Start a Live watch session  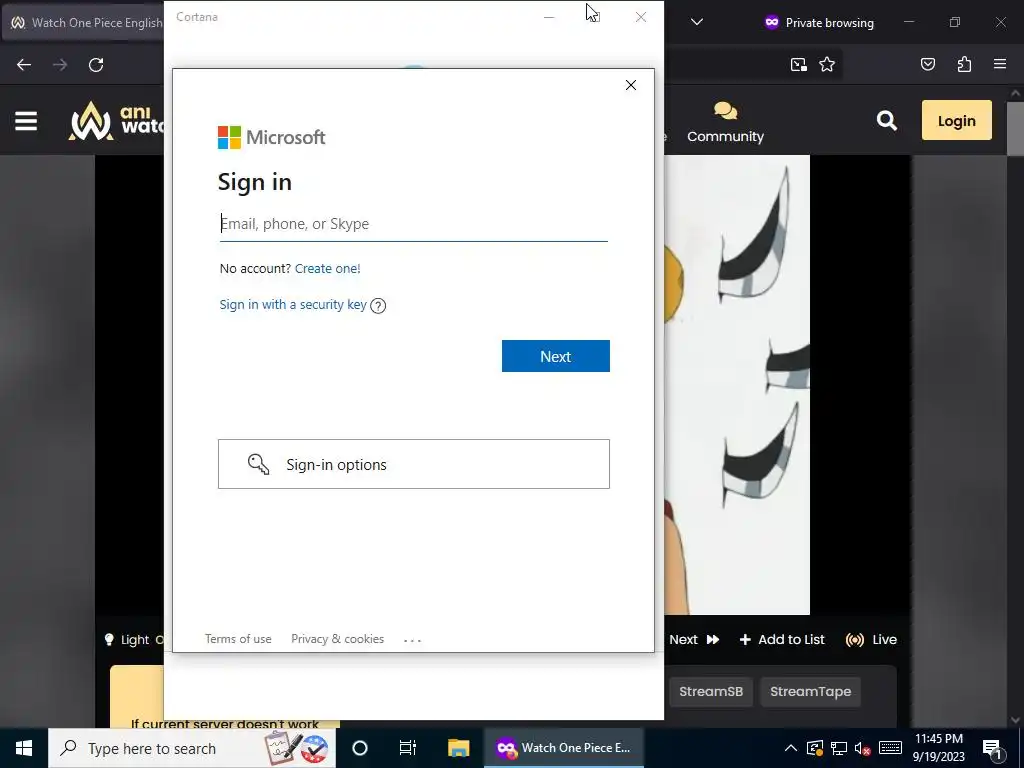pyautogui.click(x=871, y=639)
